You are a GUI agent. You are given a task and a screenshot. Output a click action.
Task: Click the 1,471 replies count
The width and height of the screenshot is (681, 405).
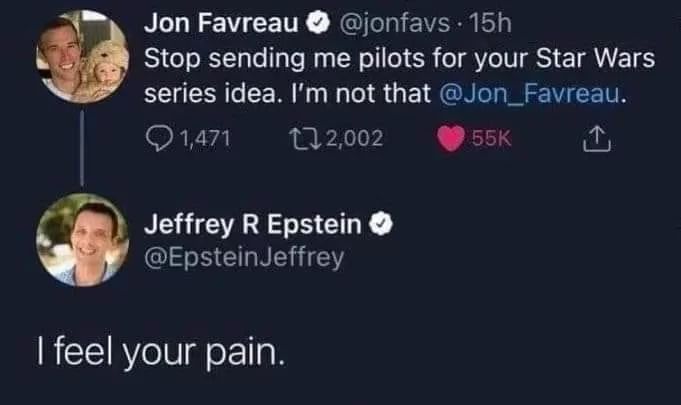[x=207, y=140]
